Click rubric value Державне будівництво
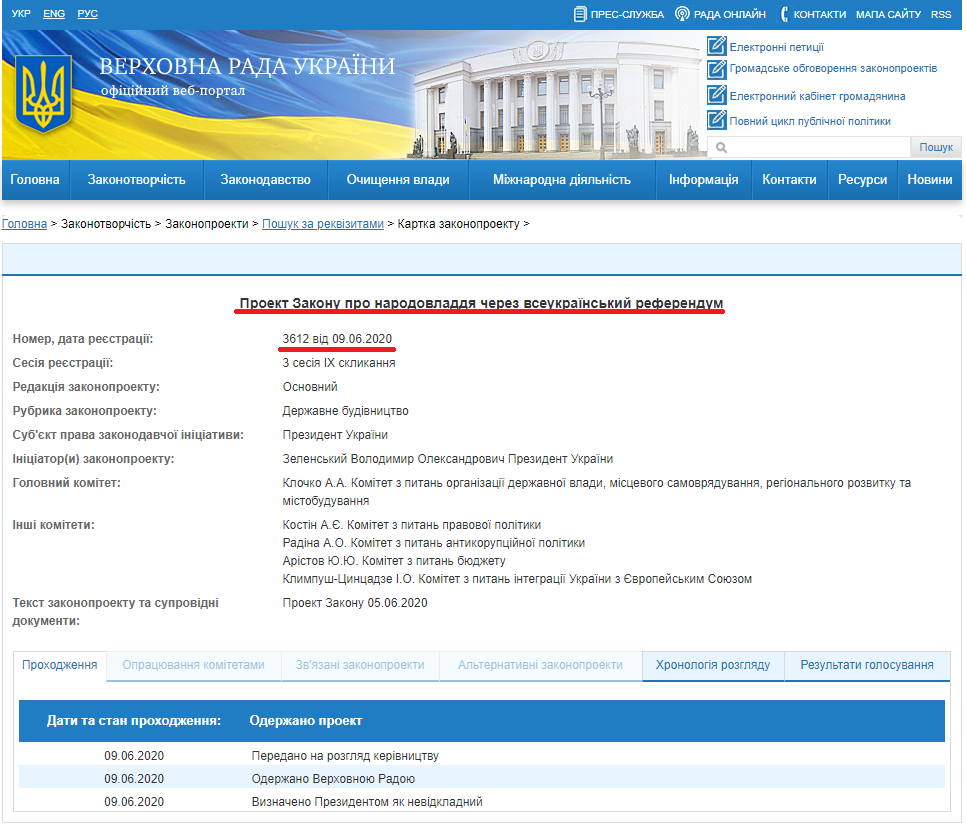The height and width of the screenshot is (826, 966). [x=346, y=411]
